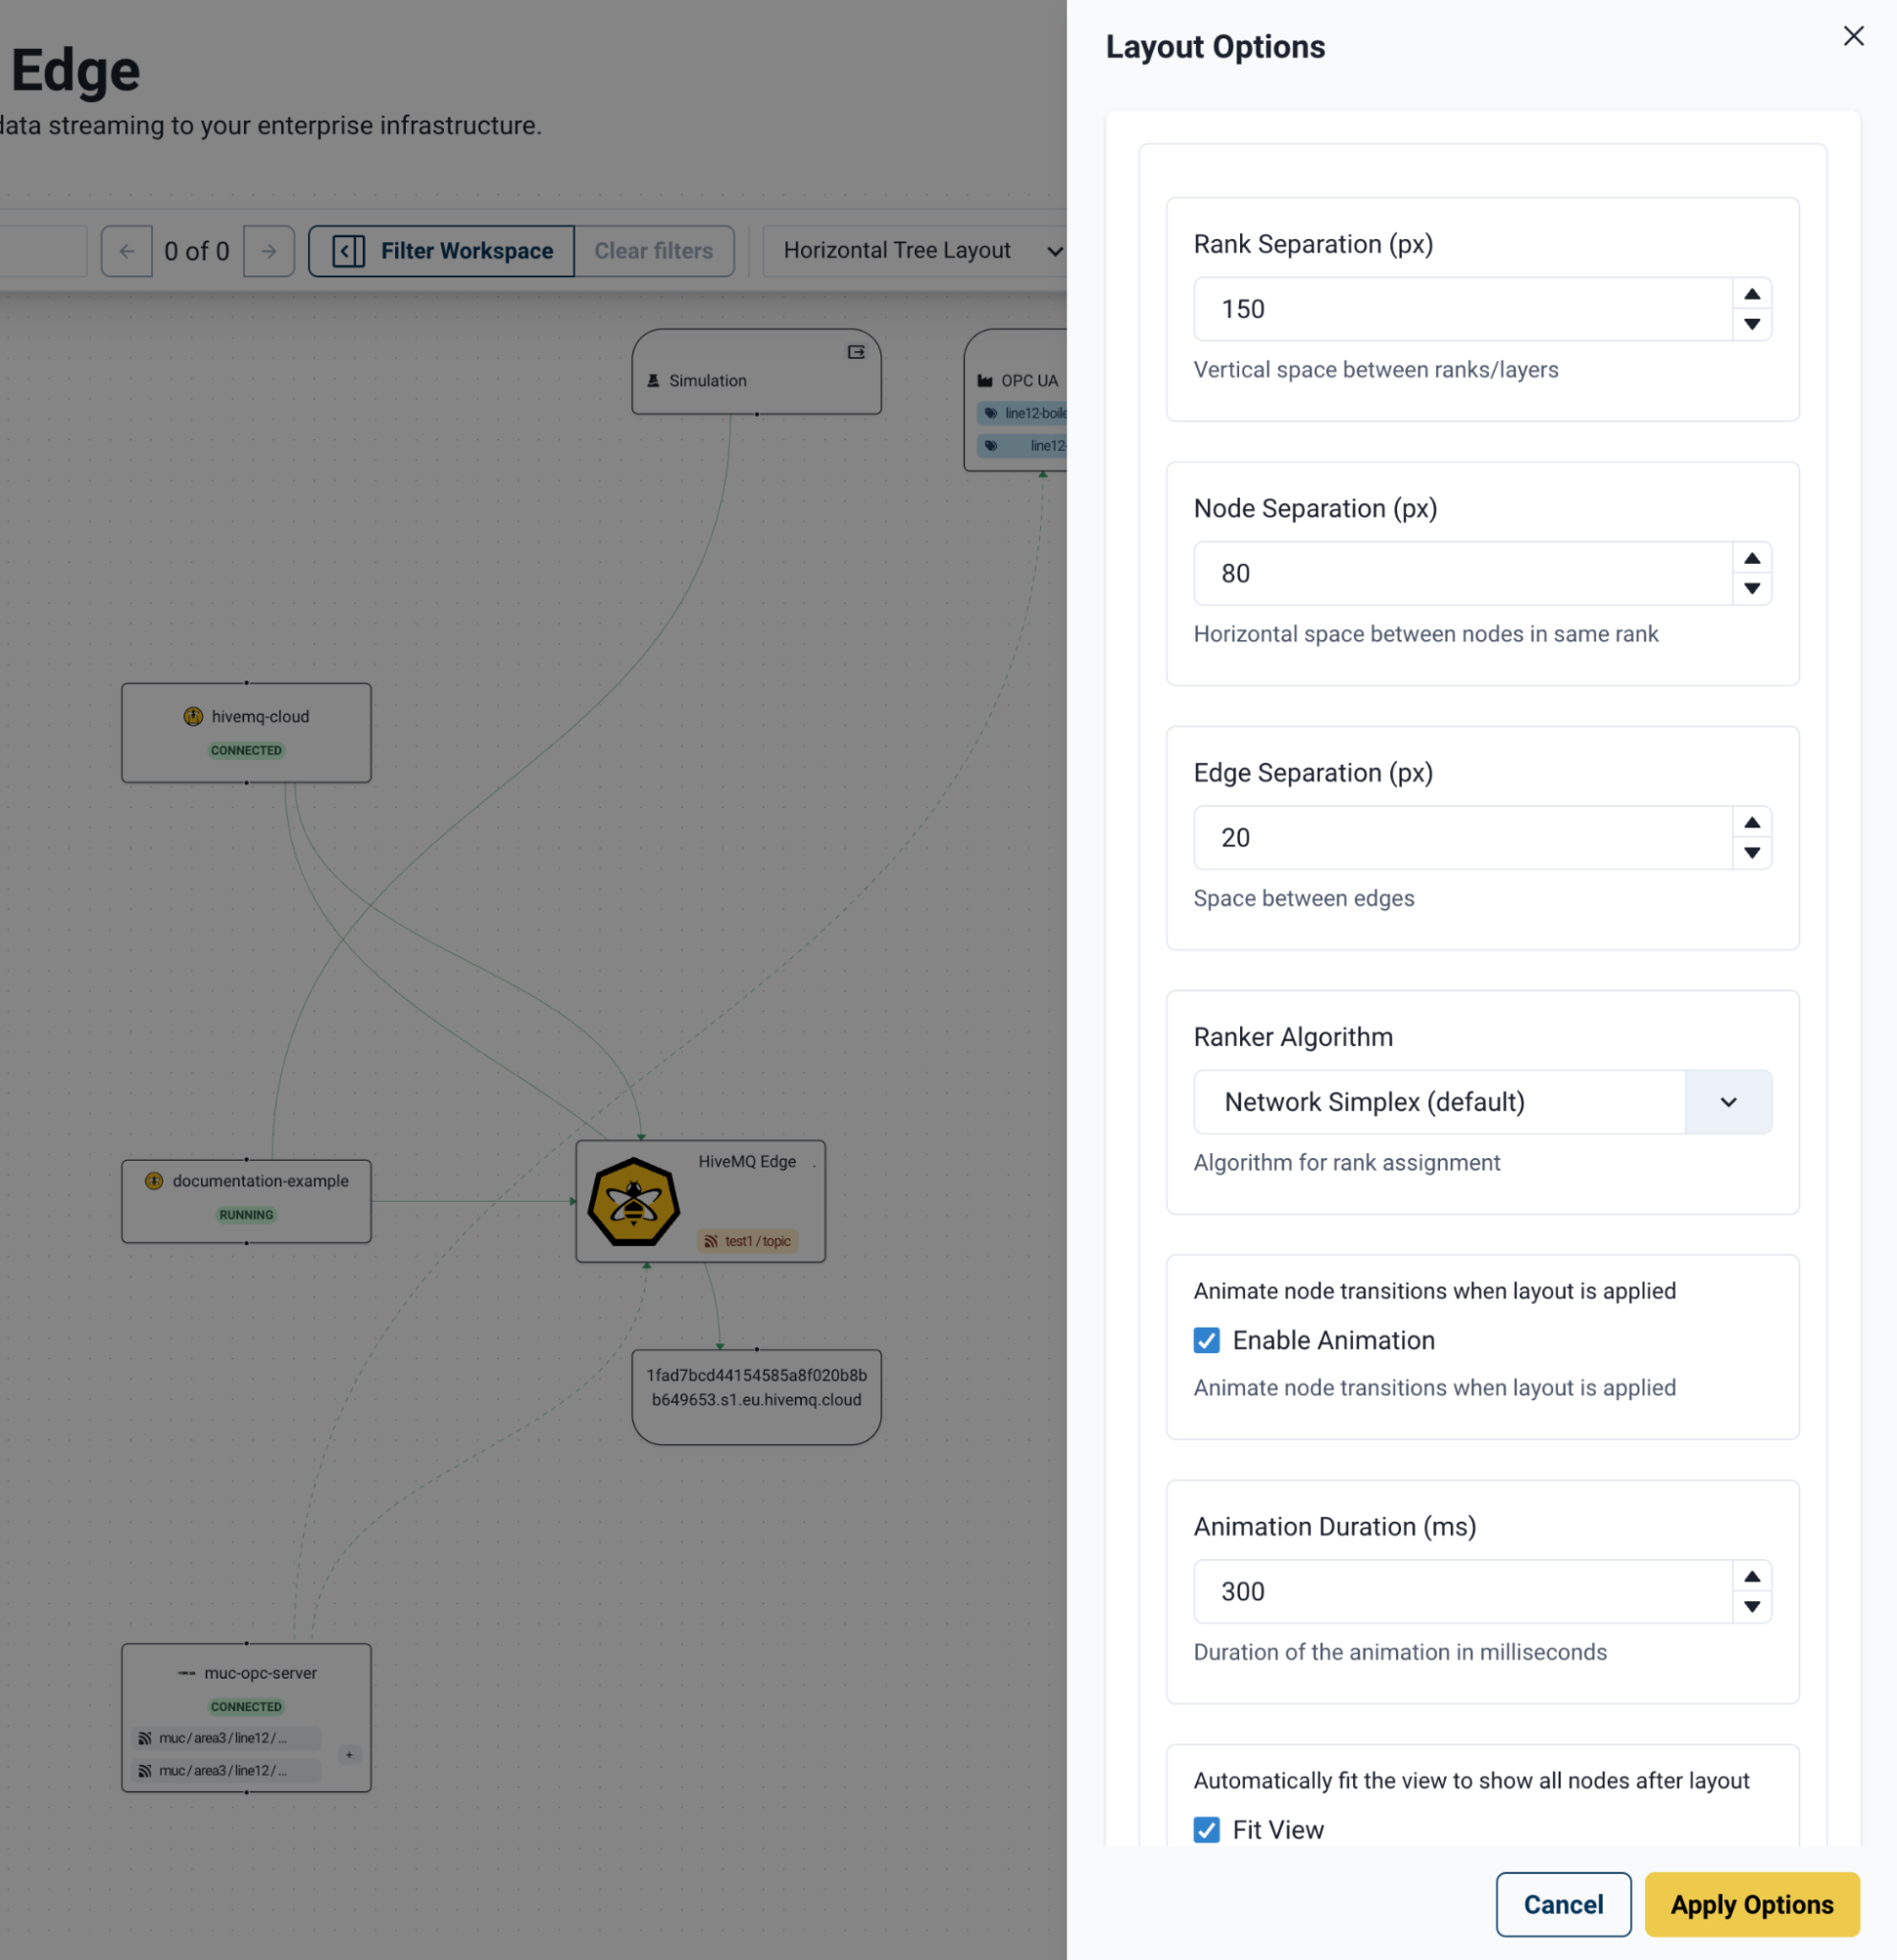Viewport: 1897px width, 1960px height.
Task: Click Cancel in Layout Options
Action: point(1562,1904)
